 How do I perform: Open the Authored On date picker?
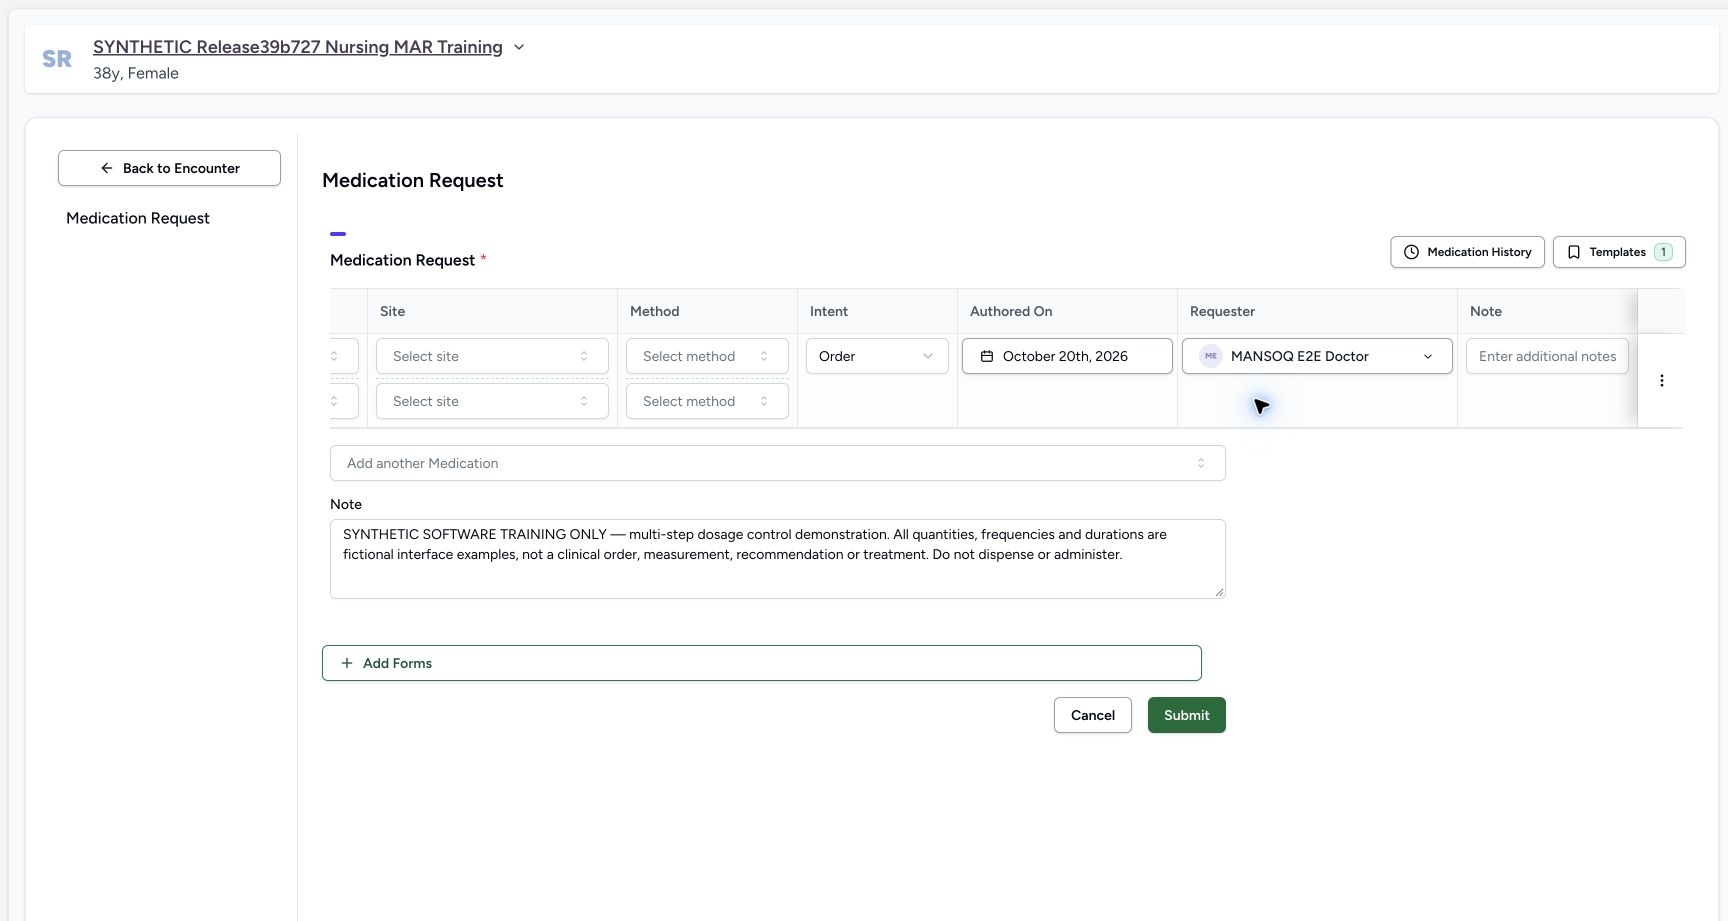(1067, 356)
